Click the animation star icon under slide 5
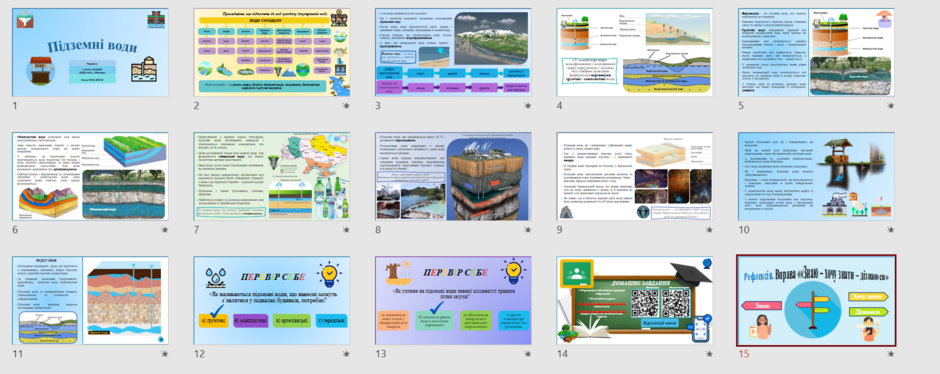Image resolution: width=940 pixels, height=374 pixels. [890, 105]
